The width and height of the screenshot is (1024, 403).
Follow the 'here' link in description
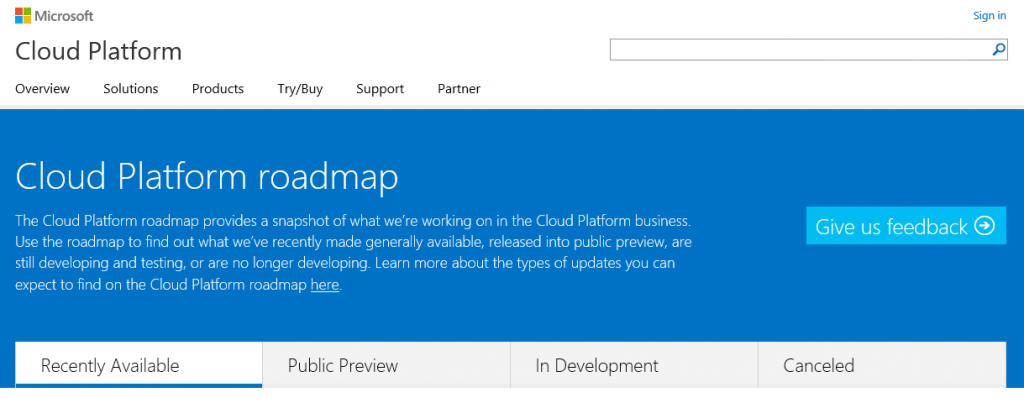tap(325, 285)
